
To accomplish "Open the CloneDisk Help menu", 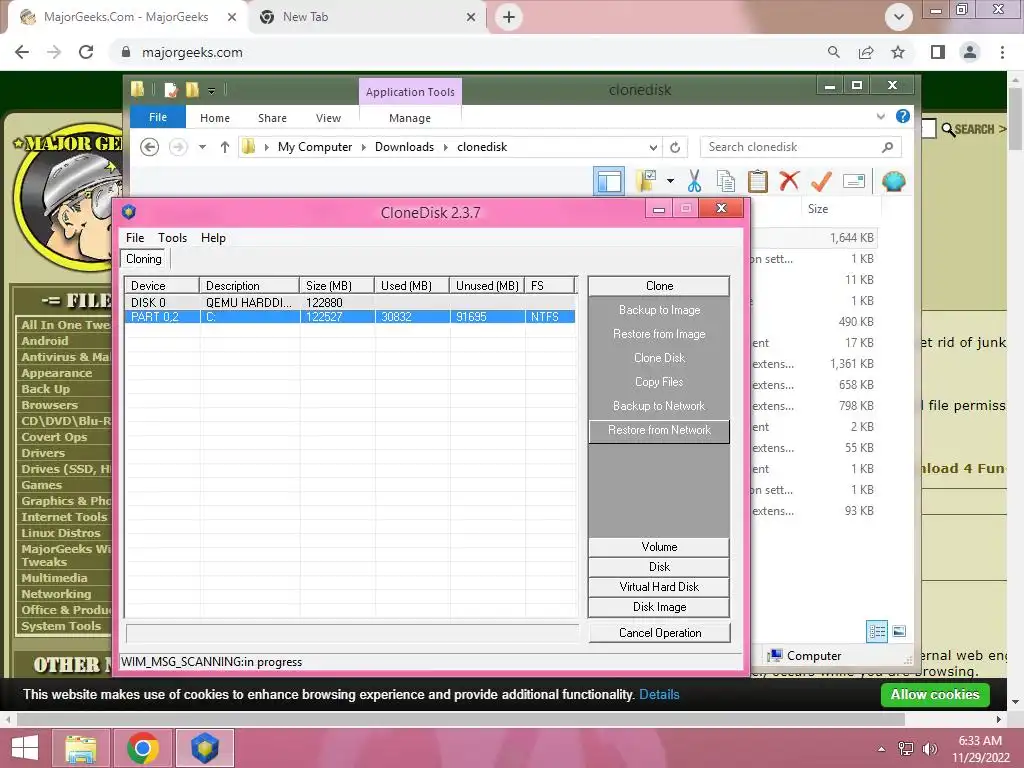I will 213,238.
